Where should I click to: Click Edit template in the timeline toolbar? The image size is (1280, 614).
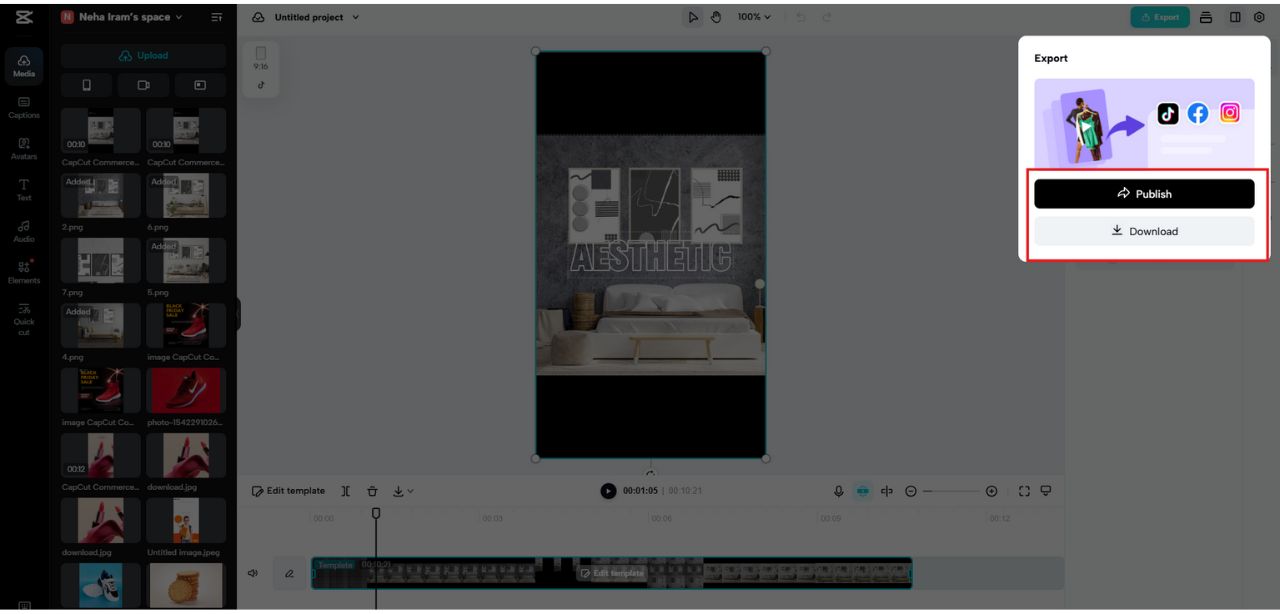288,491
